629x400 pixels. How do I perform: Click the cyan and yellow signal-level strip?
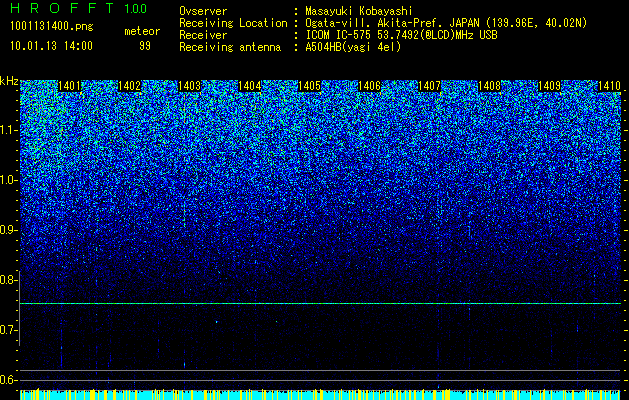coord(321,394)
